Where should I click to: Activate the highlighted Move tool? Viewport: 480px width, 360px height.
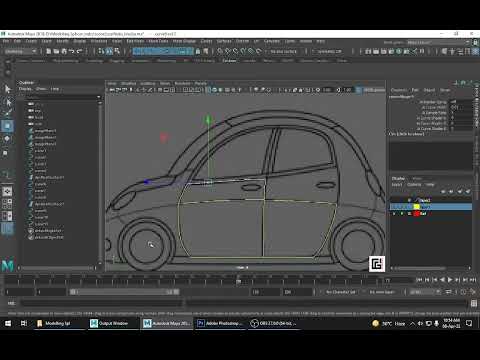(x=7, y=126)
